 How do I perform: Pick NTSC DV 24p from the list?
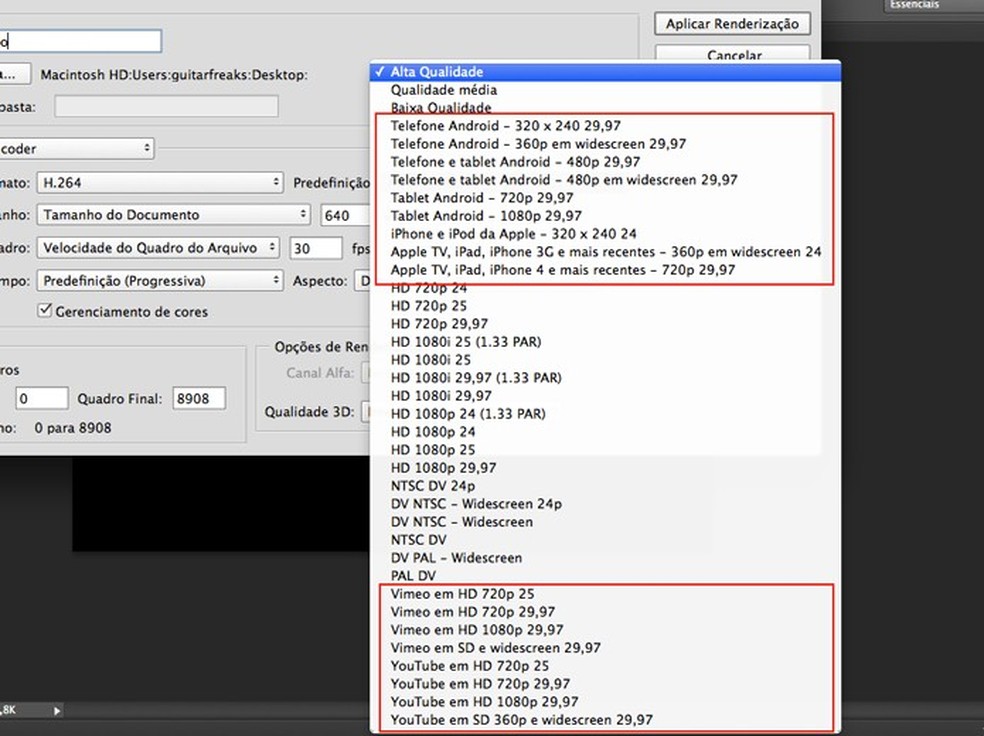(x=433, y=486)
